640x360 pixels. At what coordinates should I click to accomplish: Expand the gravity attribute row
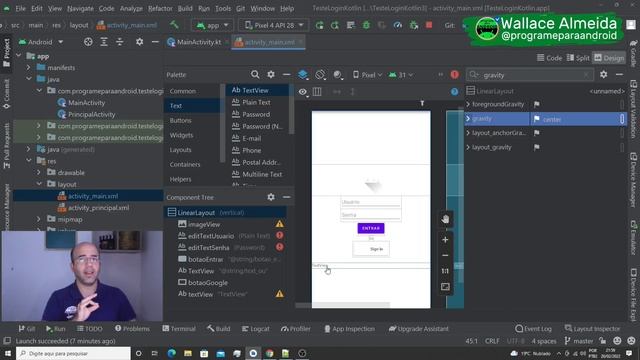coord(468,119)
